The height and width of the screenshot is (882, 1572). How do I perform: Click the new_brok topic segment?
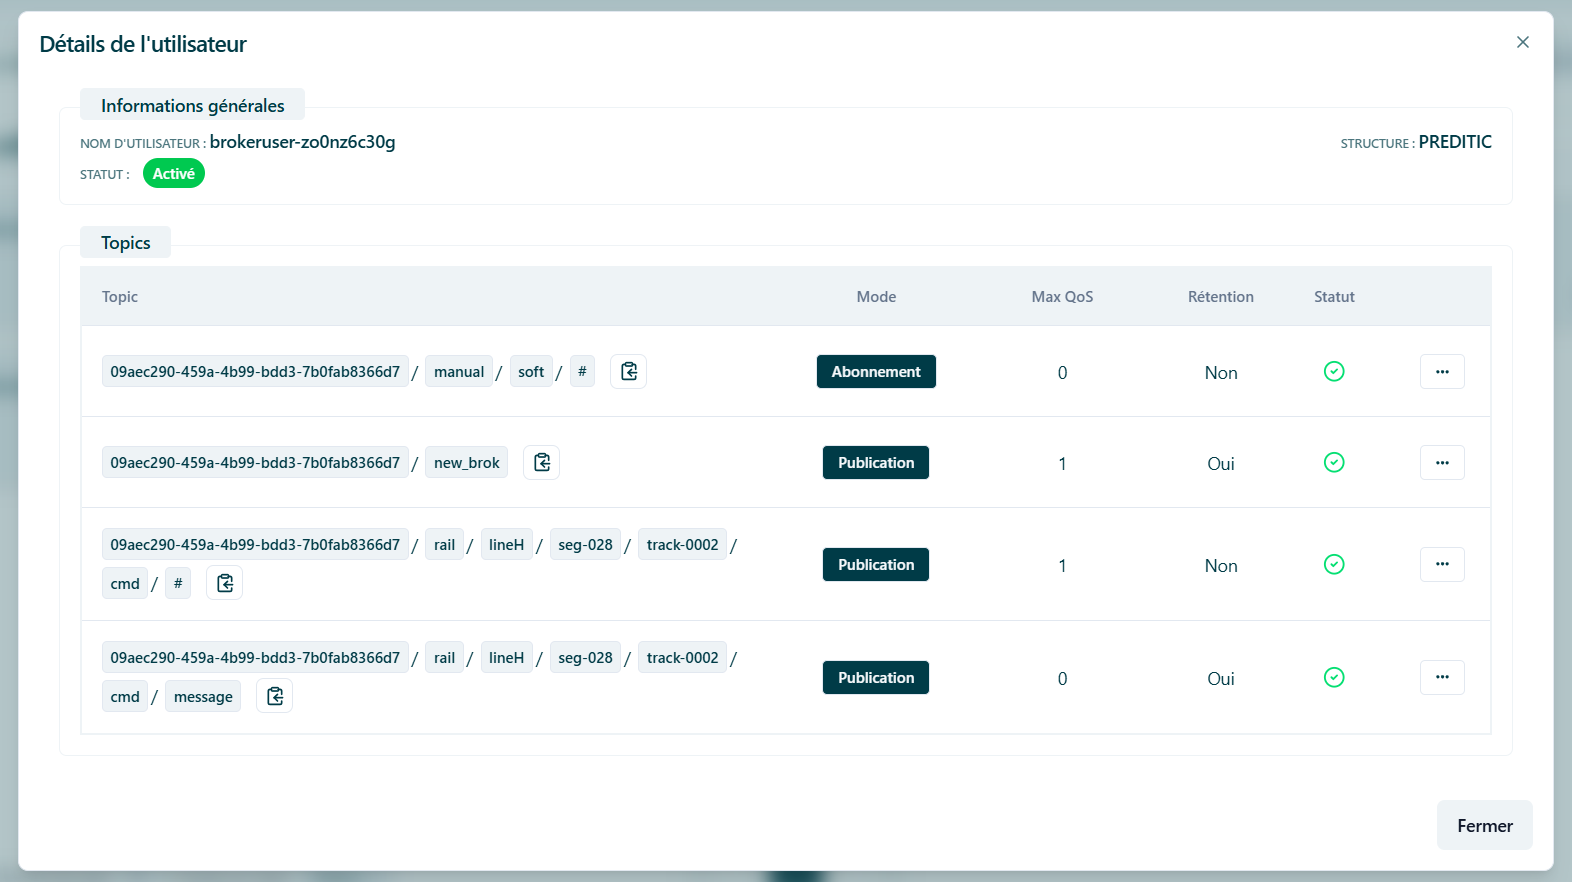point(467,463)
